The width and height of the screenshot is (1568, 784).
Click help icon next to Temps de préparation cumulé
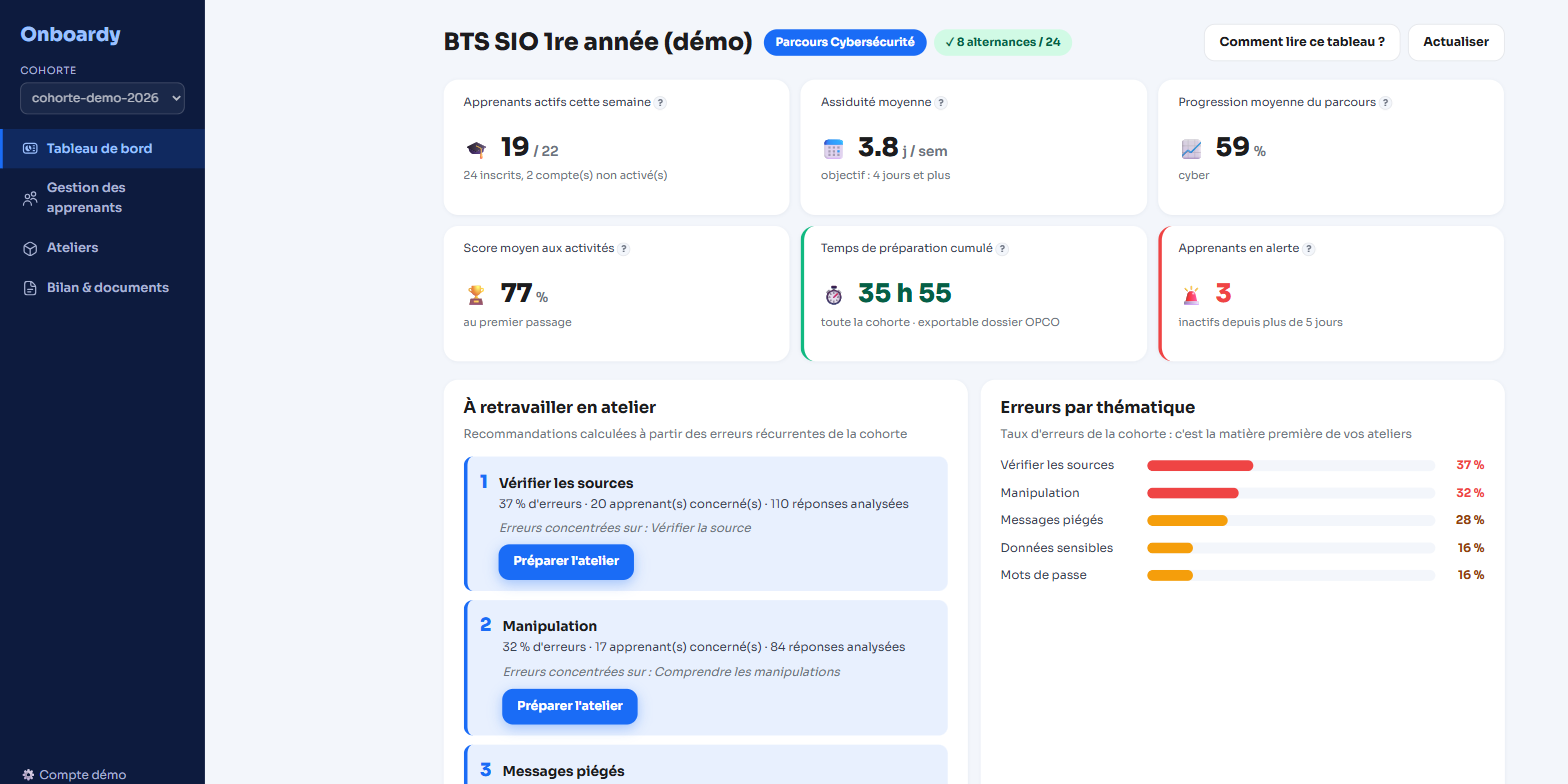pos(1003,249)
